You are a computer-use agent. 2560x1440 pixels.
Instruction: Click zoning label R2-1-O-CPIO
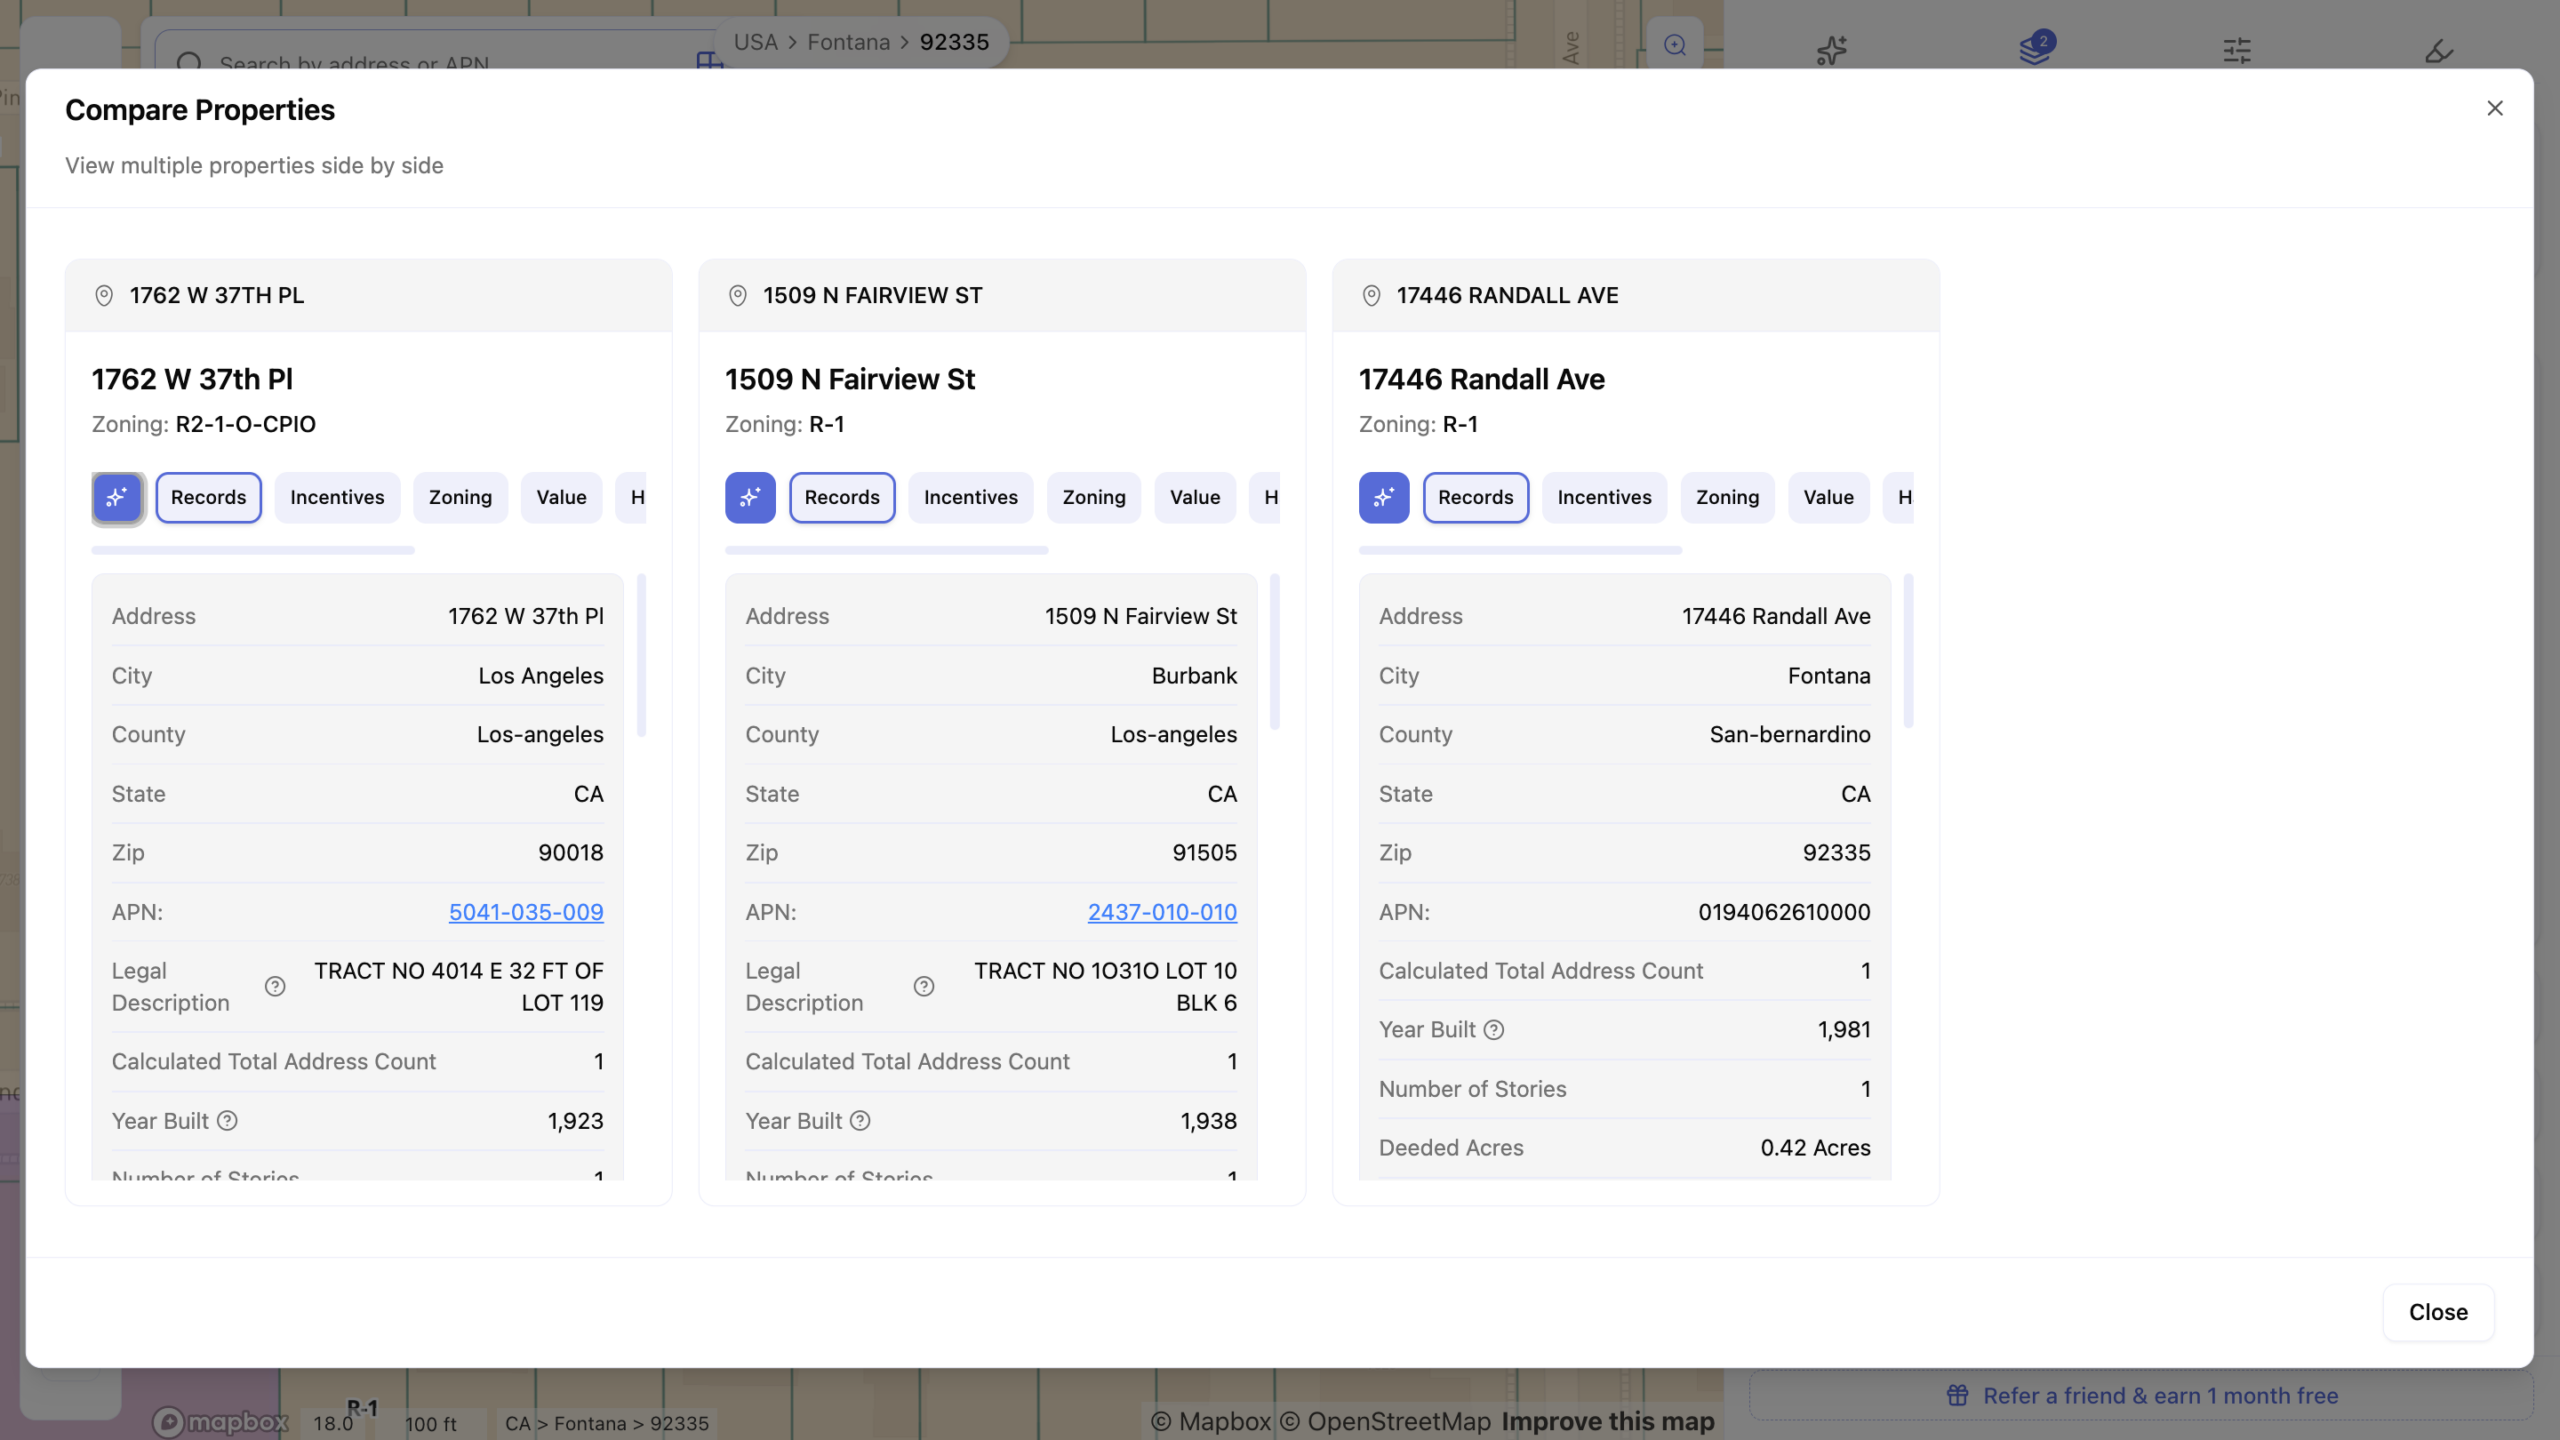245,424
